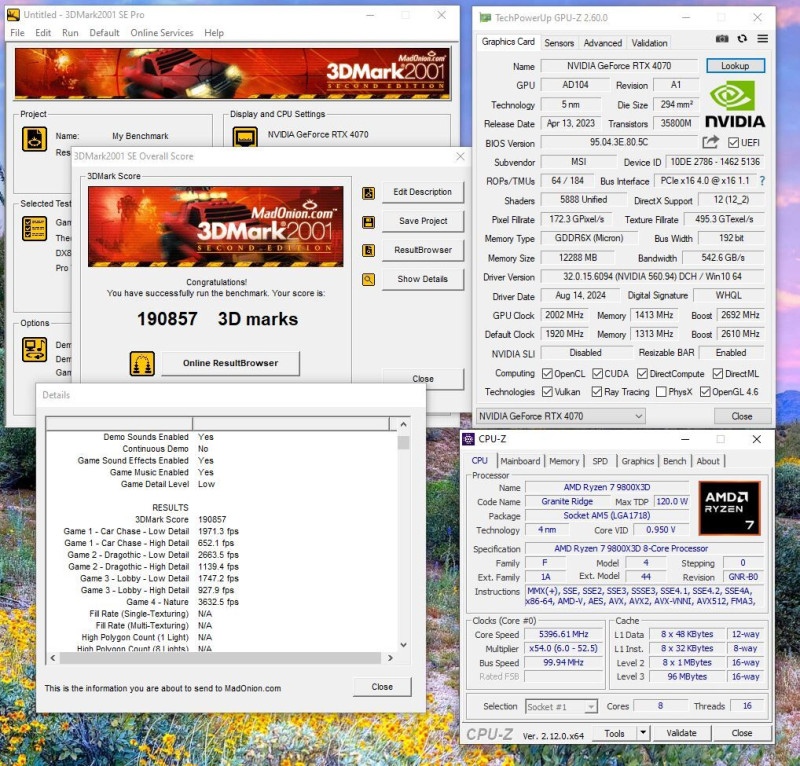This screenshot has width=800, height=766.
Task: Switch to the Advanced tab in GPU-Z
Action: pos(603,43)
